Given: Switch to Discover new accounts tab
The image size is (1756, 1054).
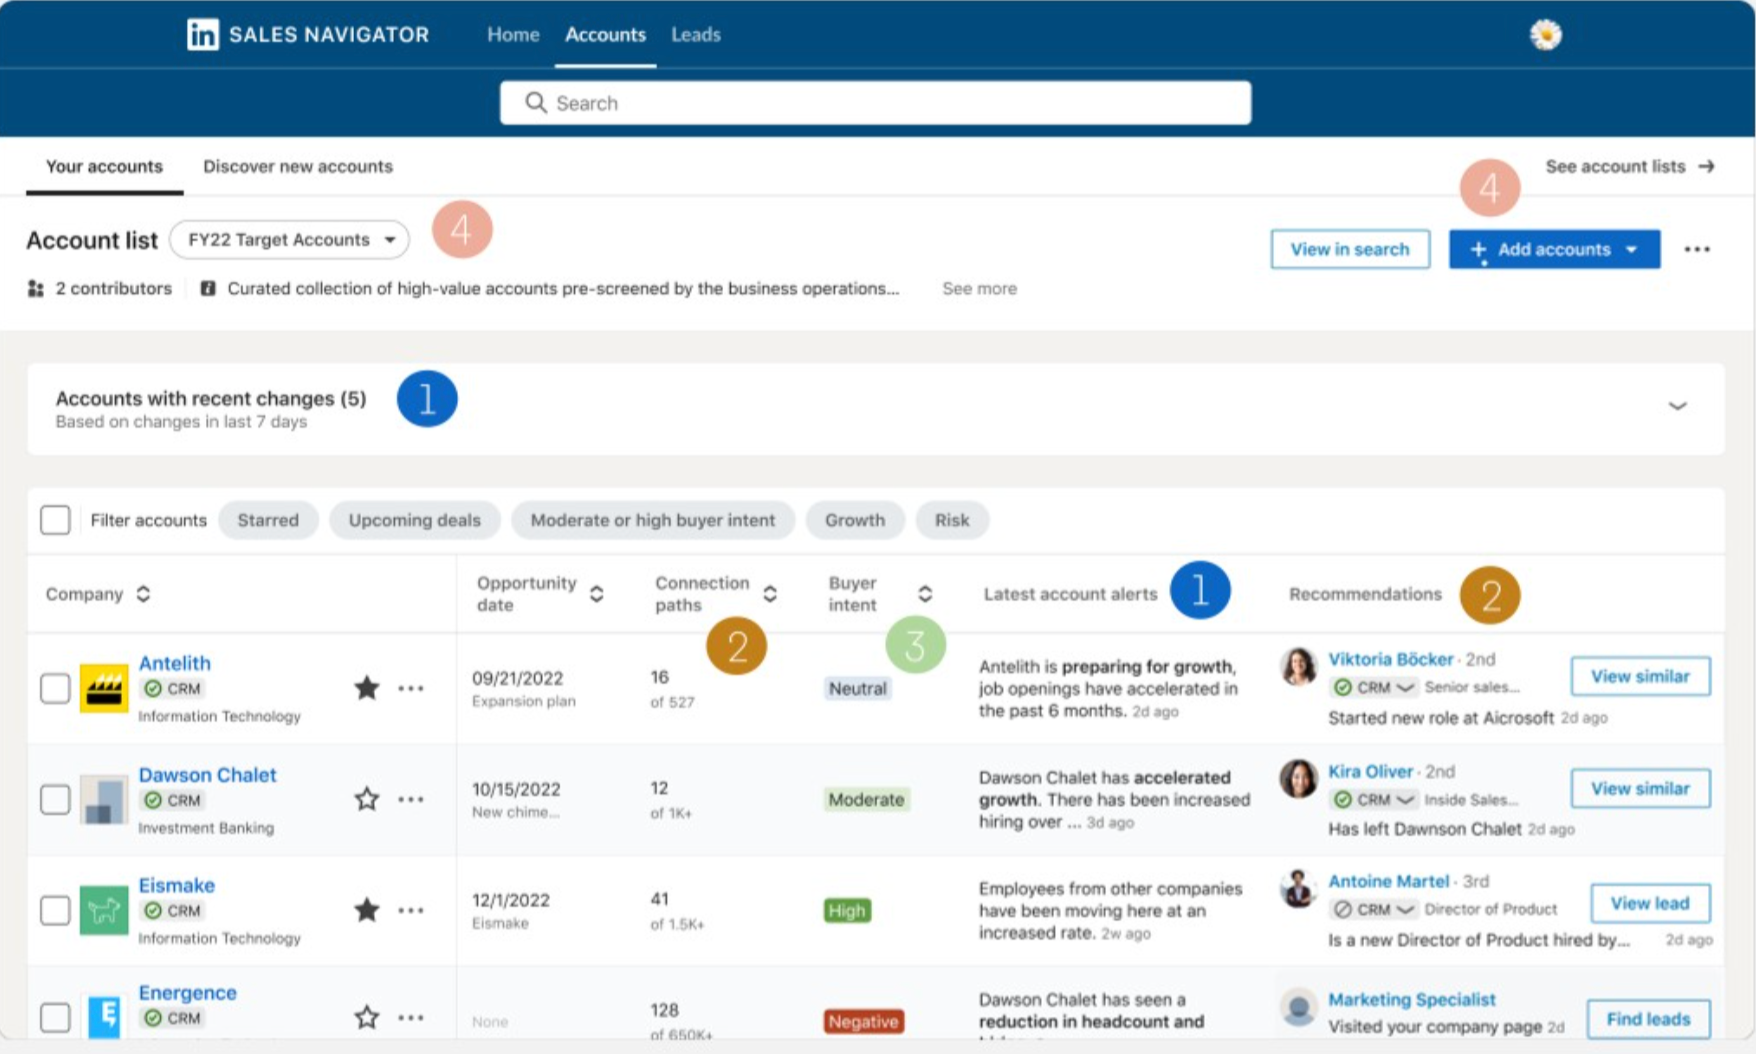Looking at the screenshot, I should tap(298, 166).
